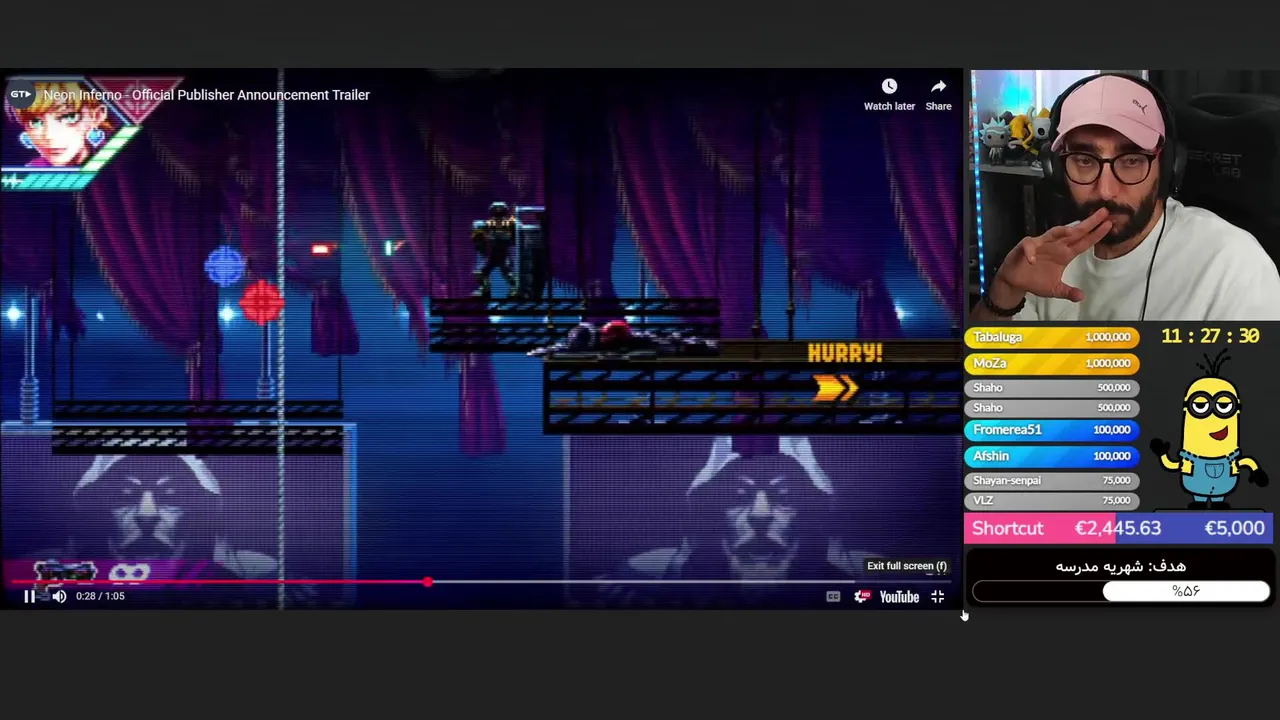Seek within the unplayed gray progress bar
The width and height of the screenshot is (1280, 720).
(691, 581)
